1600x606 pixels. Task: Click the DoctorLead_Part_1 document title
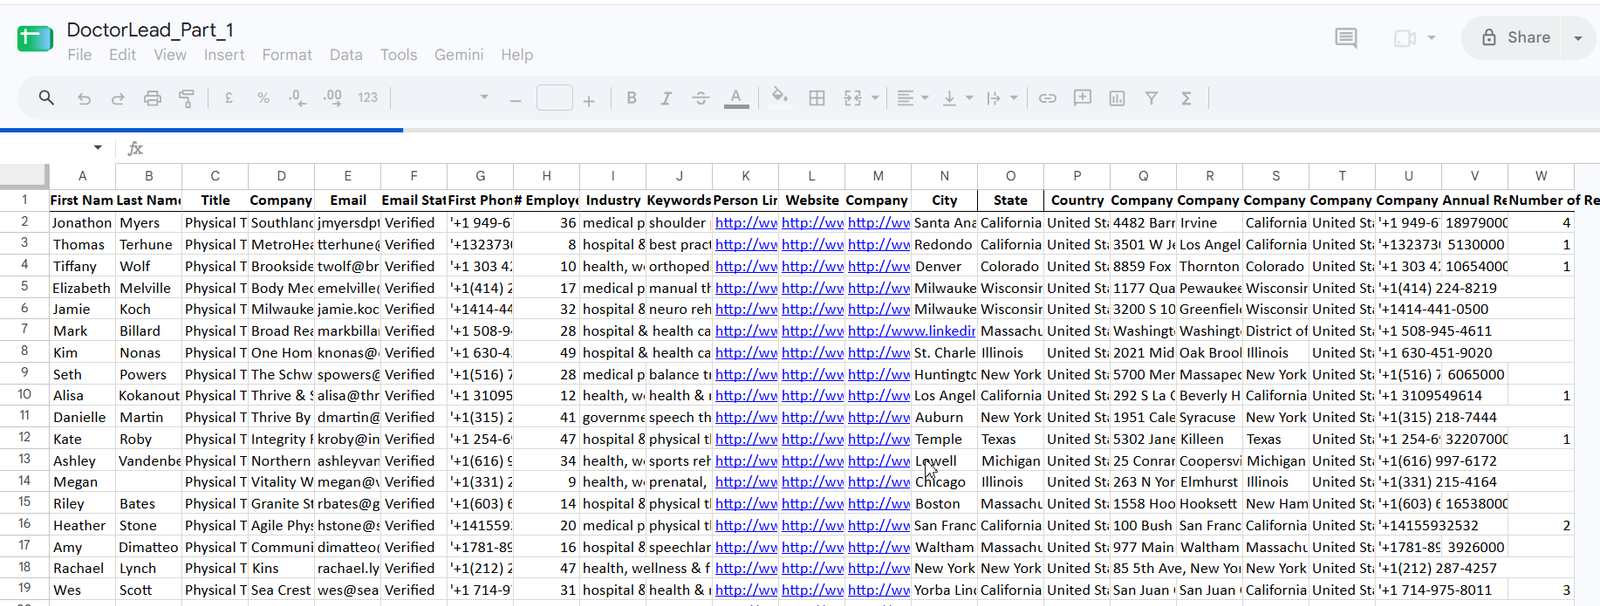150,30
